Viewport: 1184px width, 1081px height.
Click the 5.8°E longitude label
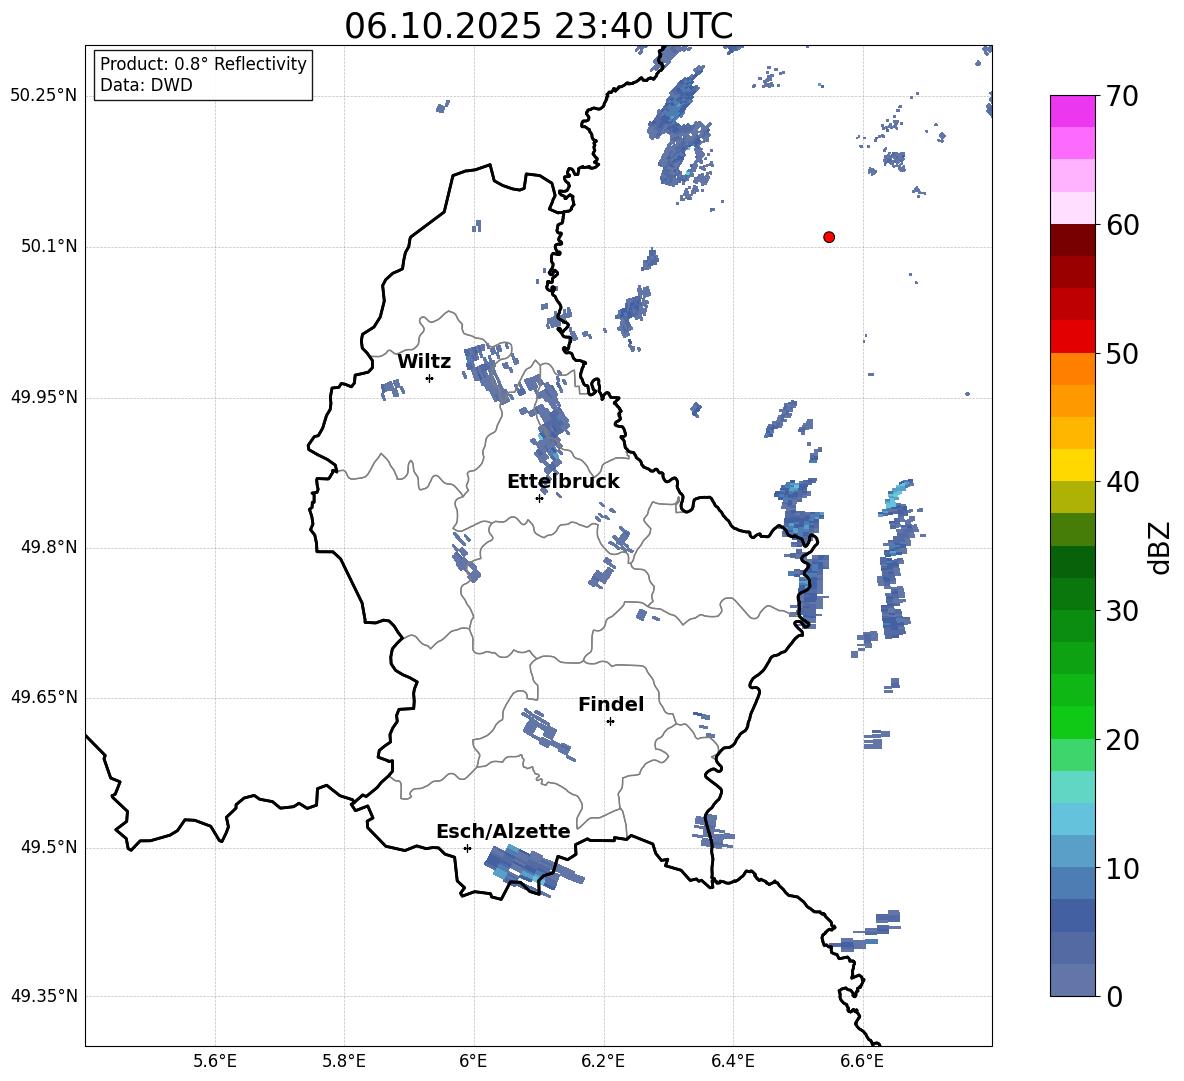point(344,1061)
